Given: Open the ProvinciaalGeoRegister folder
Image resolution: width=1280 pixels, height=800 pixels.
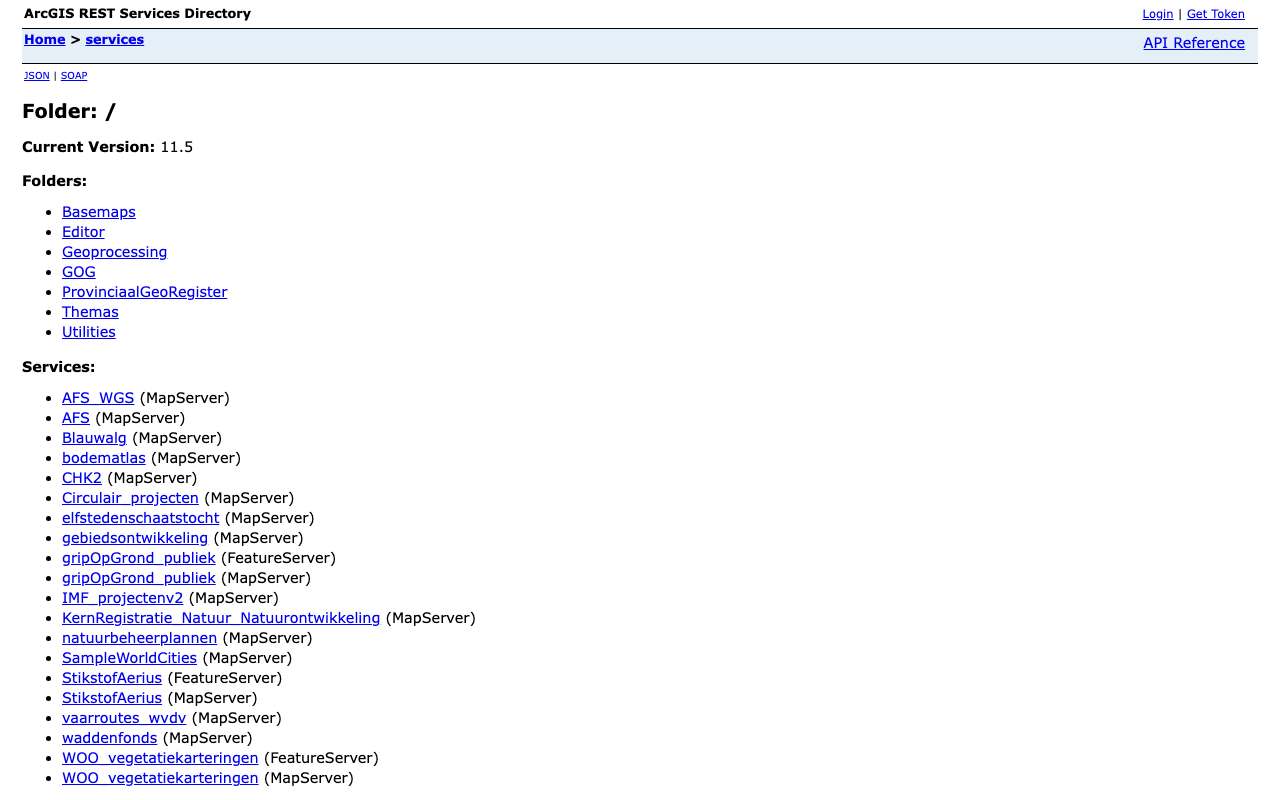Looking at the screenshot, I should tap(144, 292).
